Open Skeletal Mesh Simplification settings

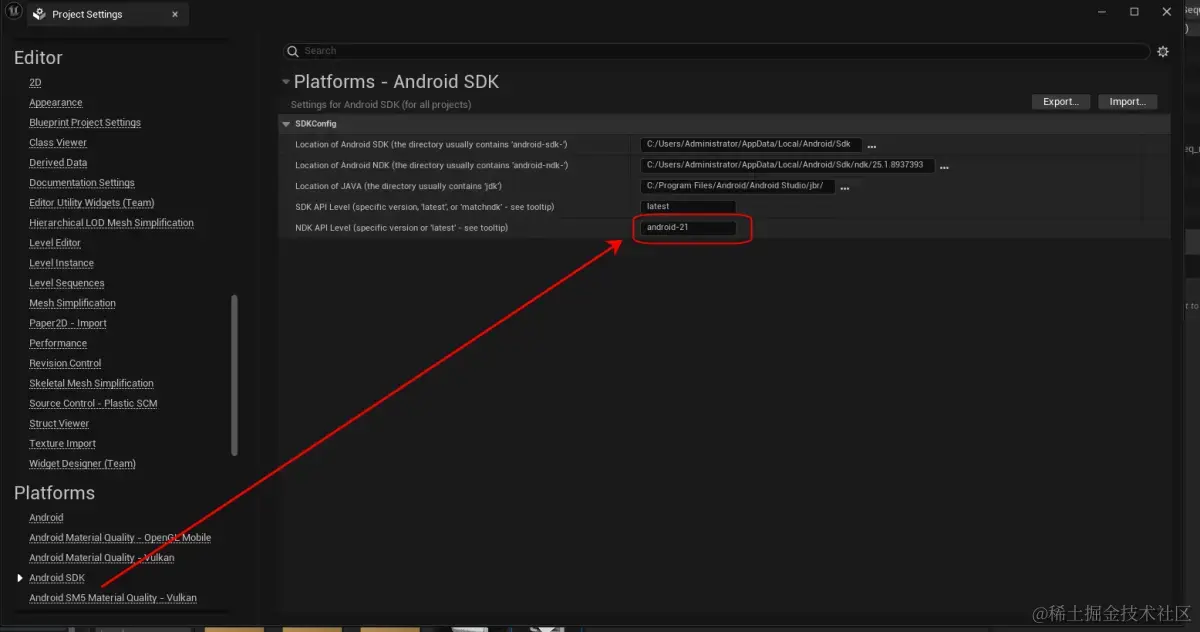(x=91, y=383)
